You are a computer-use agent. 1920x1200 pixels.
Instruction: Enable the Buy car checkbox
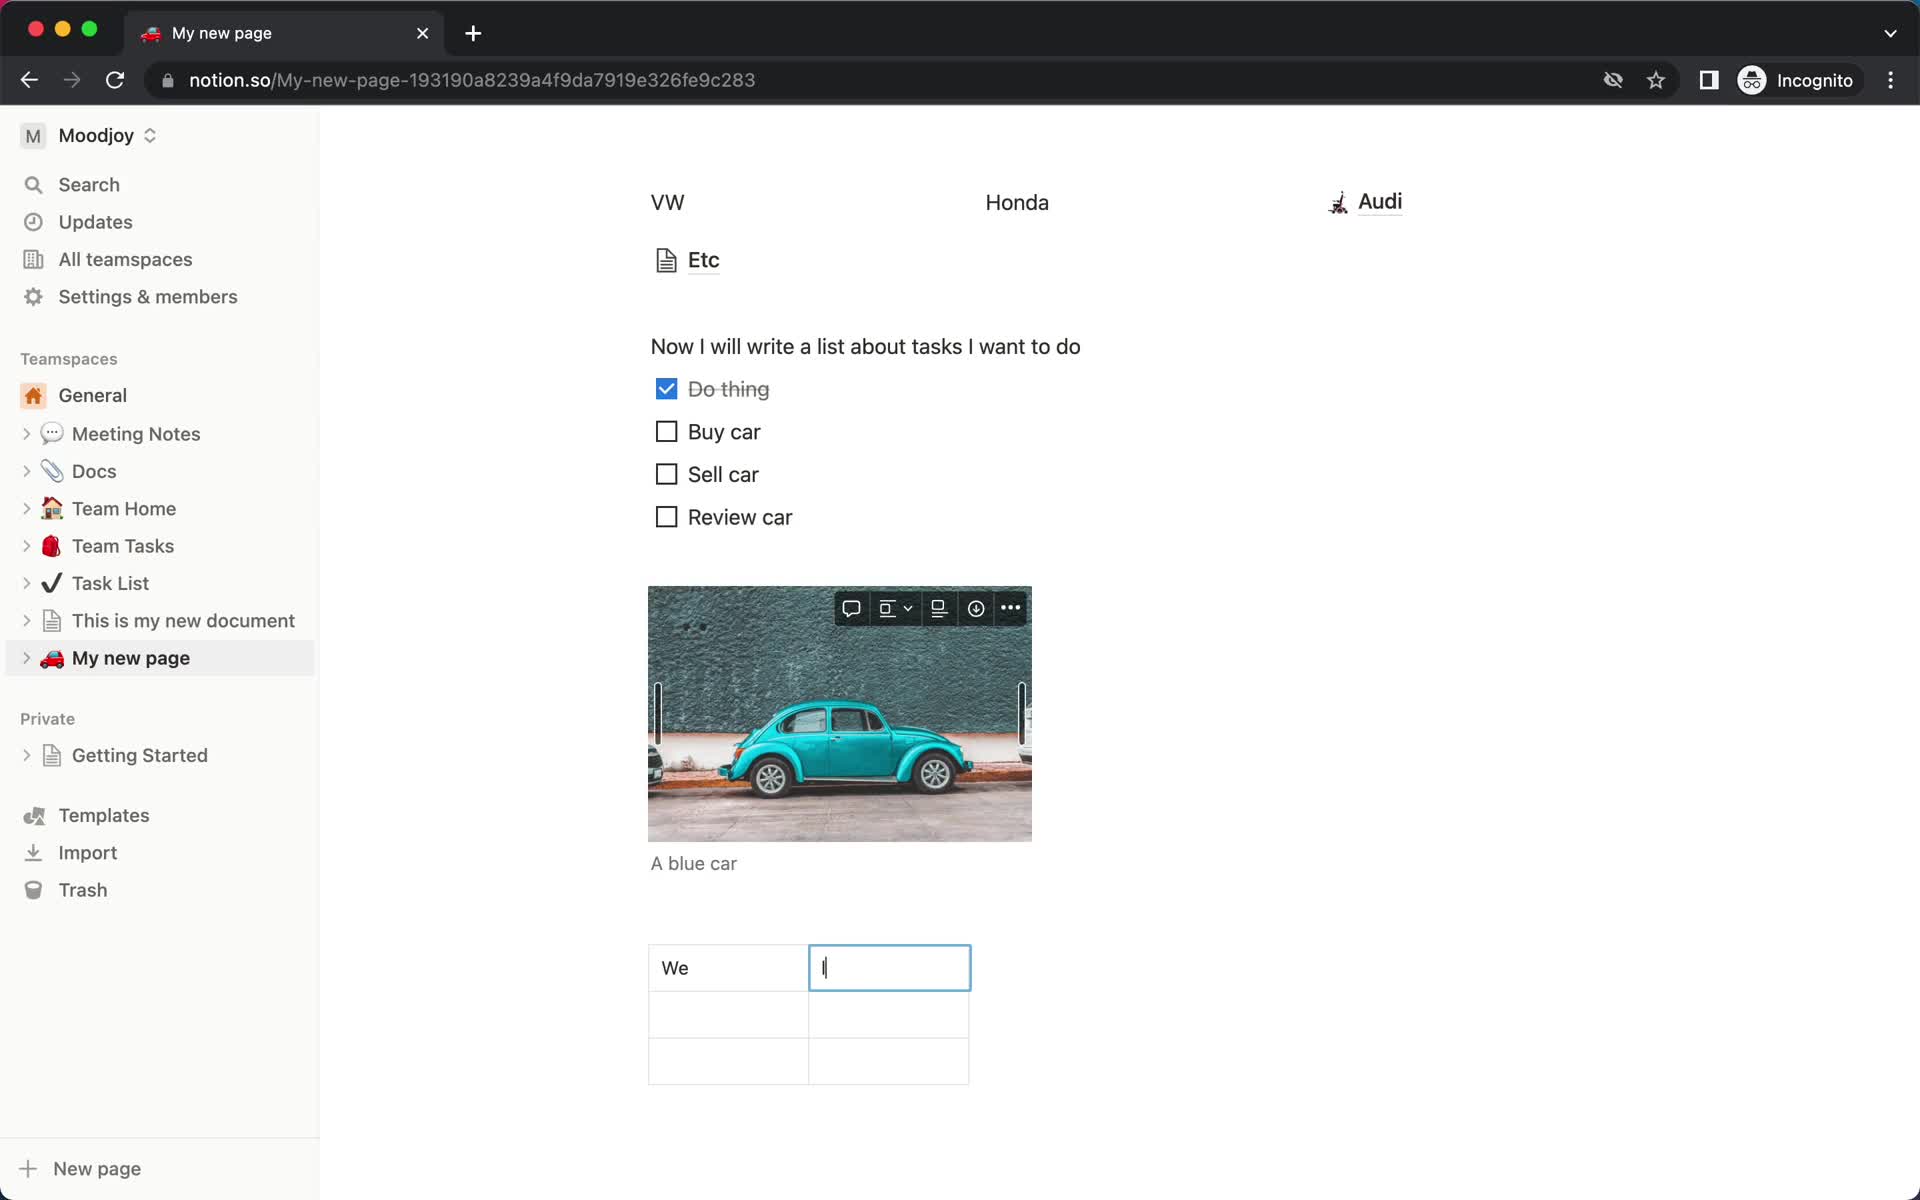click(x=666, y=431)
